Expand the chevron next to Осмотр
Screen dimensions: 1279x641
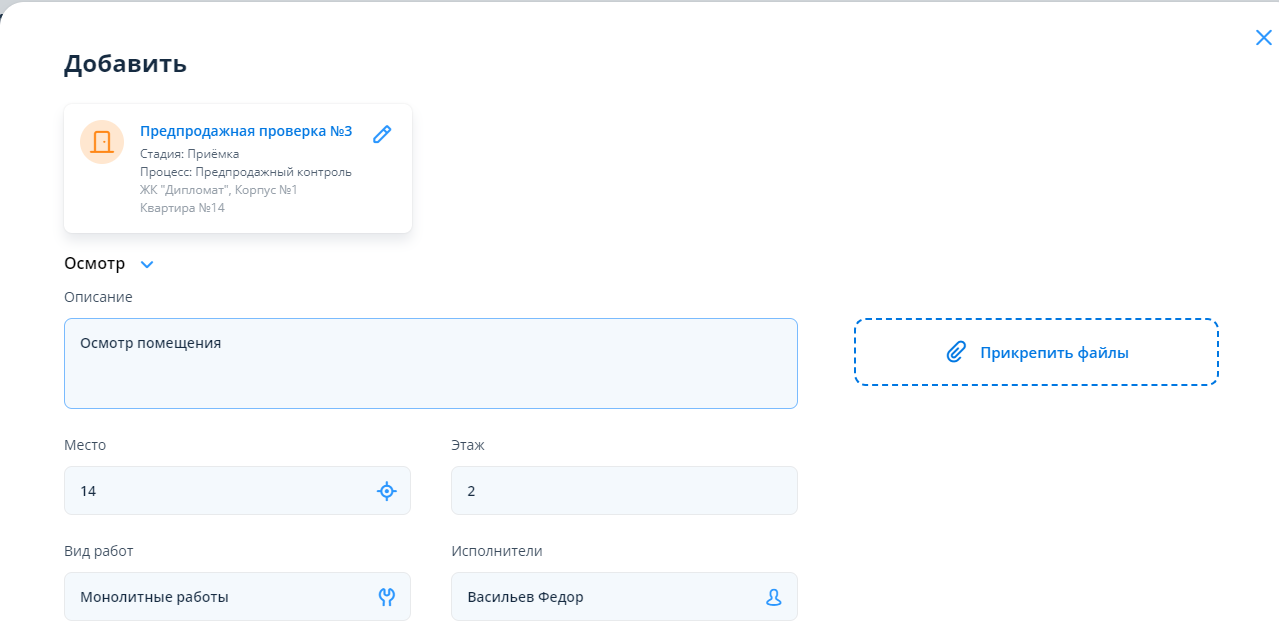click(147, 265)
